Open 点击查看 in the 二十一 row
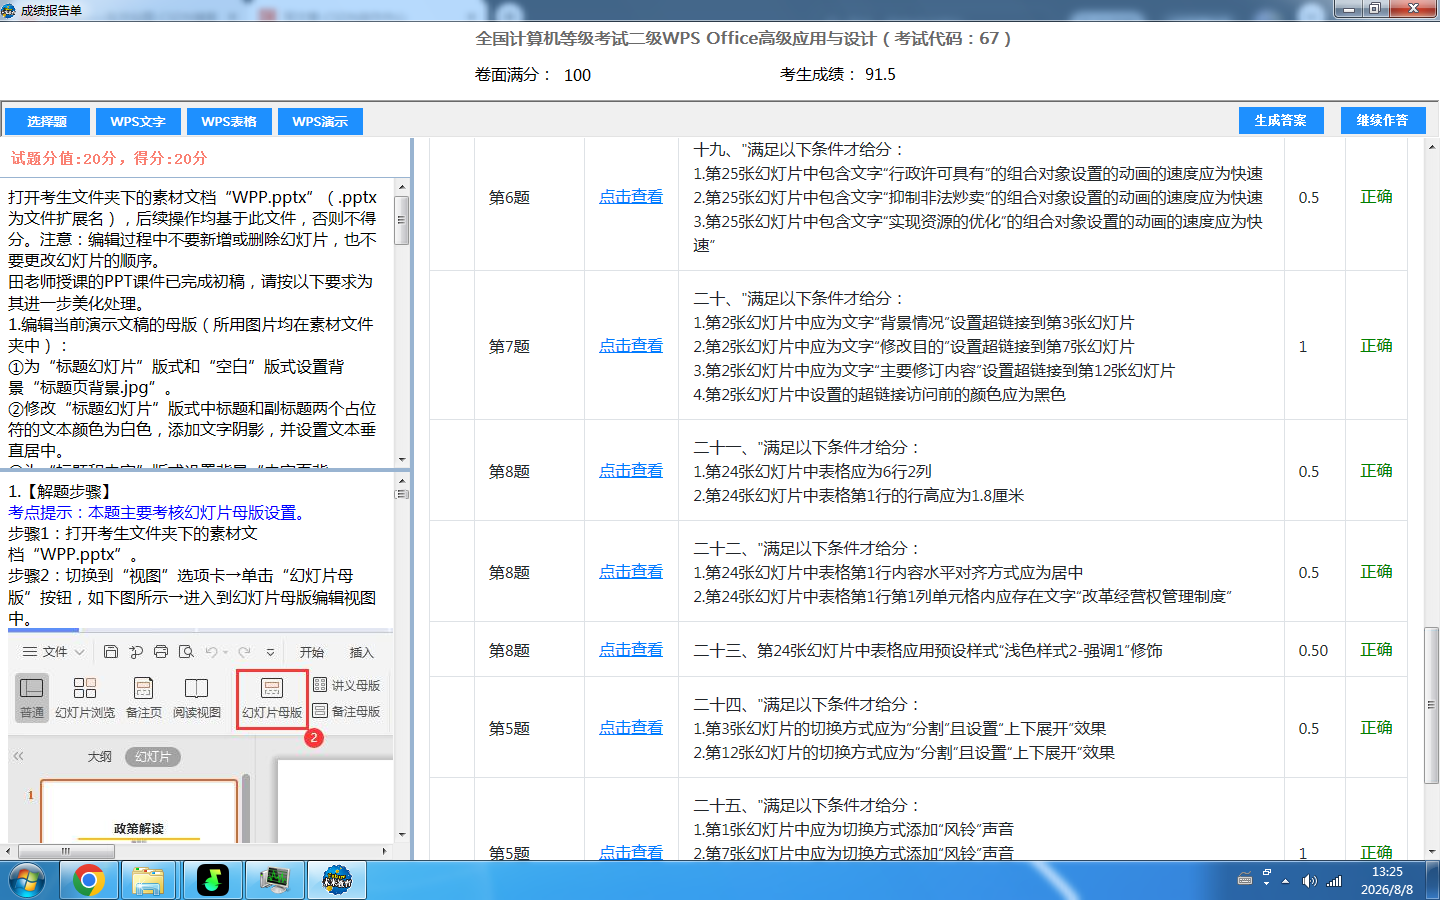 [631, 471]
